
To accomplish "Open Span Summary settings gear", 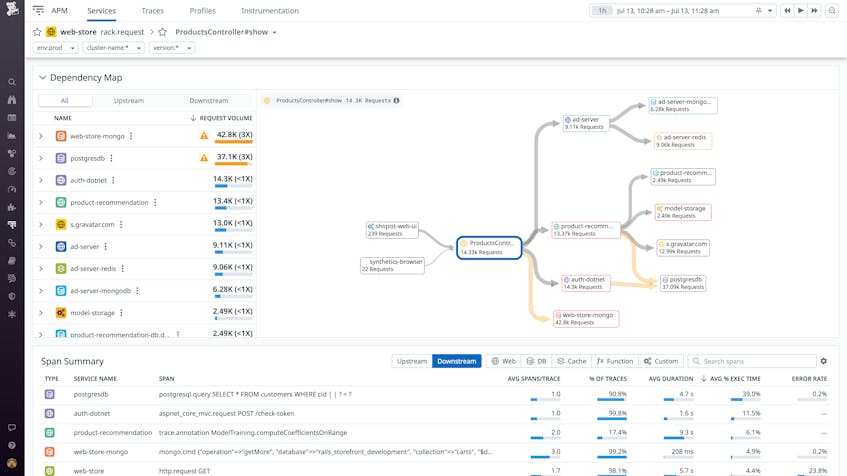I will pos(823,361).
